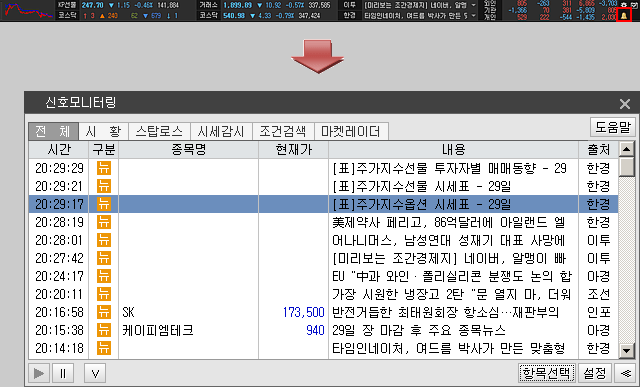
Task: Click the 설정 settings button
Action: click(595, 373)
